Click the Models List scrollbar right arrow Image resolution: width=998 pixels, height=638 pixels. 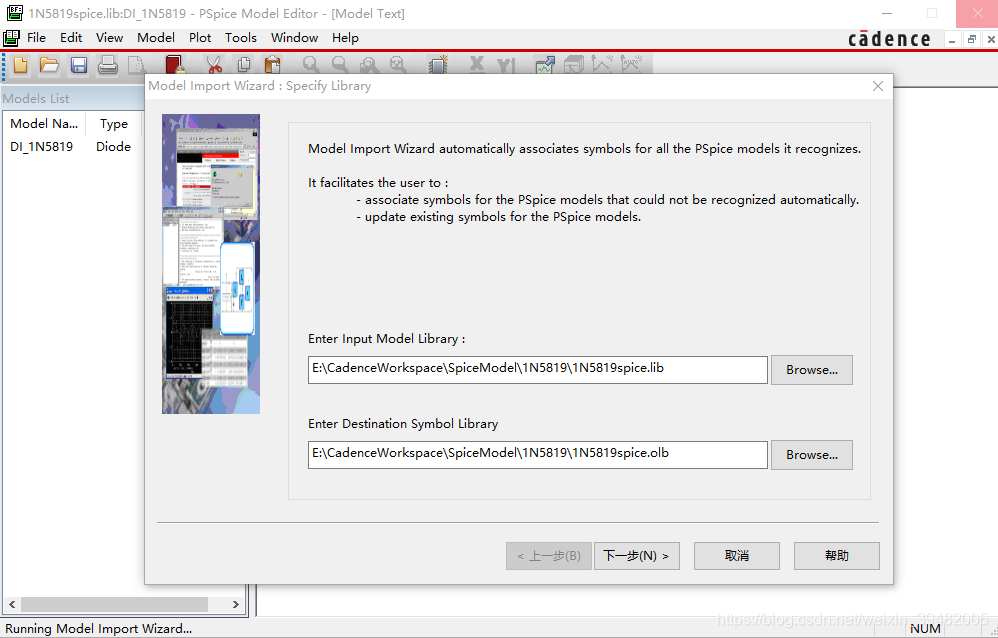[x=235, y=604]
